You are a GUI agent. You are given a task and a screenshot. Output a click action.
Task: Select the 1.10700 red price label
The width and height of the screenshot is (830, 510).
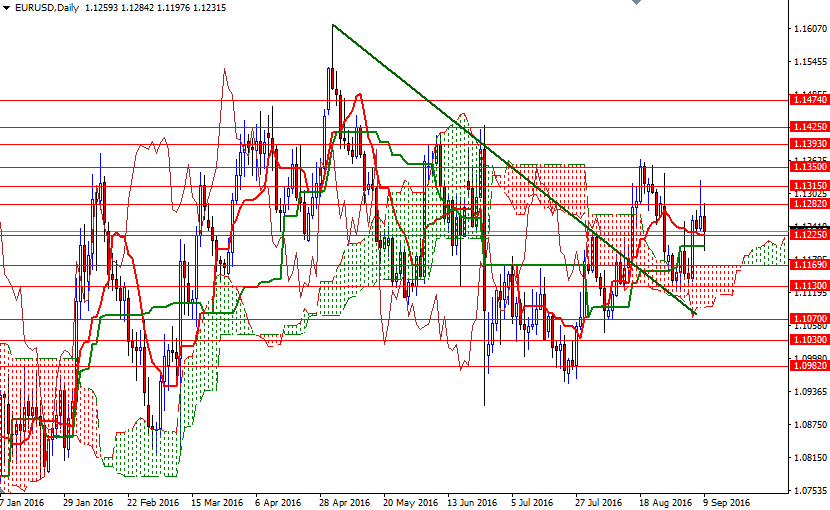click(x=808, y=319)
